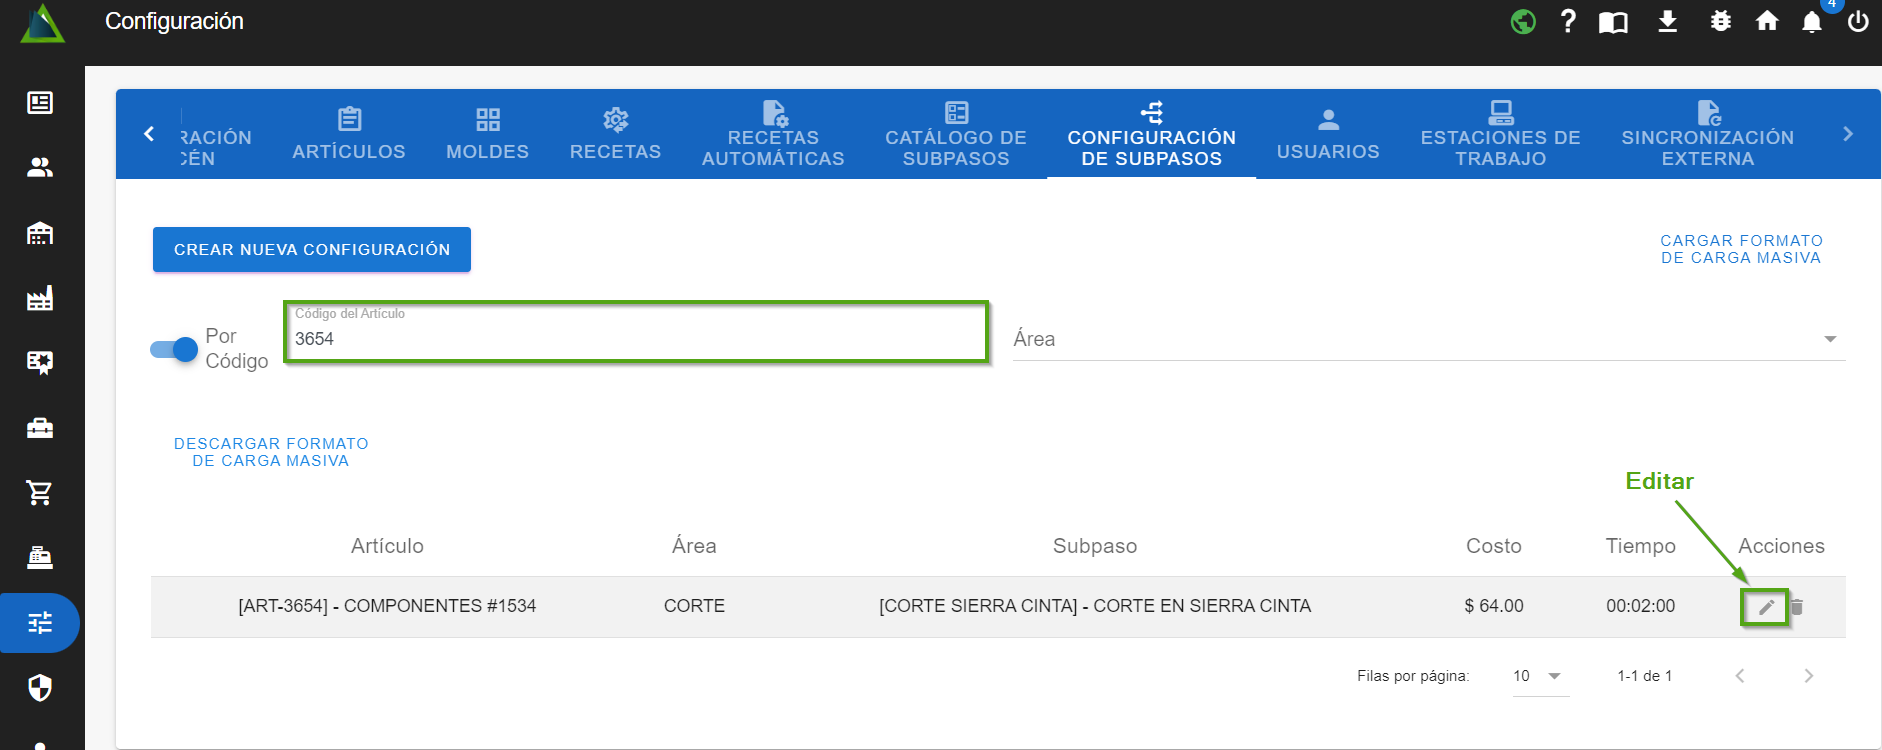Click the edit pencil icon in Acciones

coord(1766,607)
